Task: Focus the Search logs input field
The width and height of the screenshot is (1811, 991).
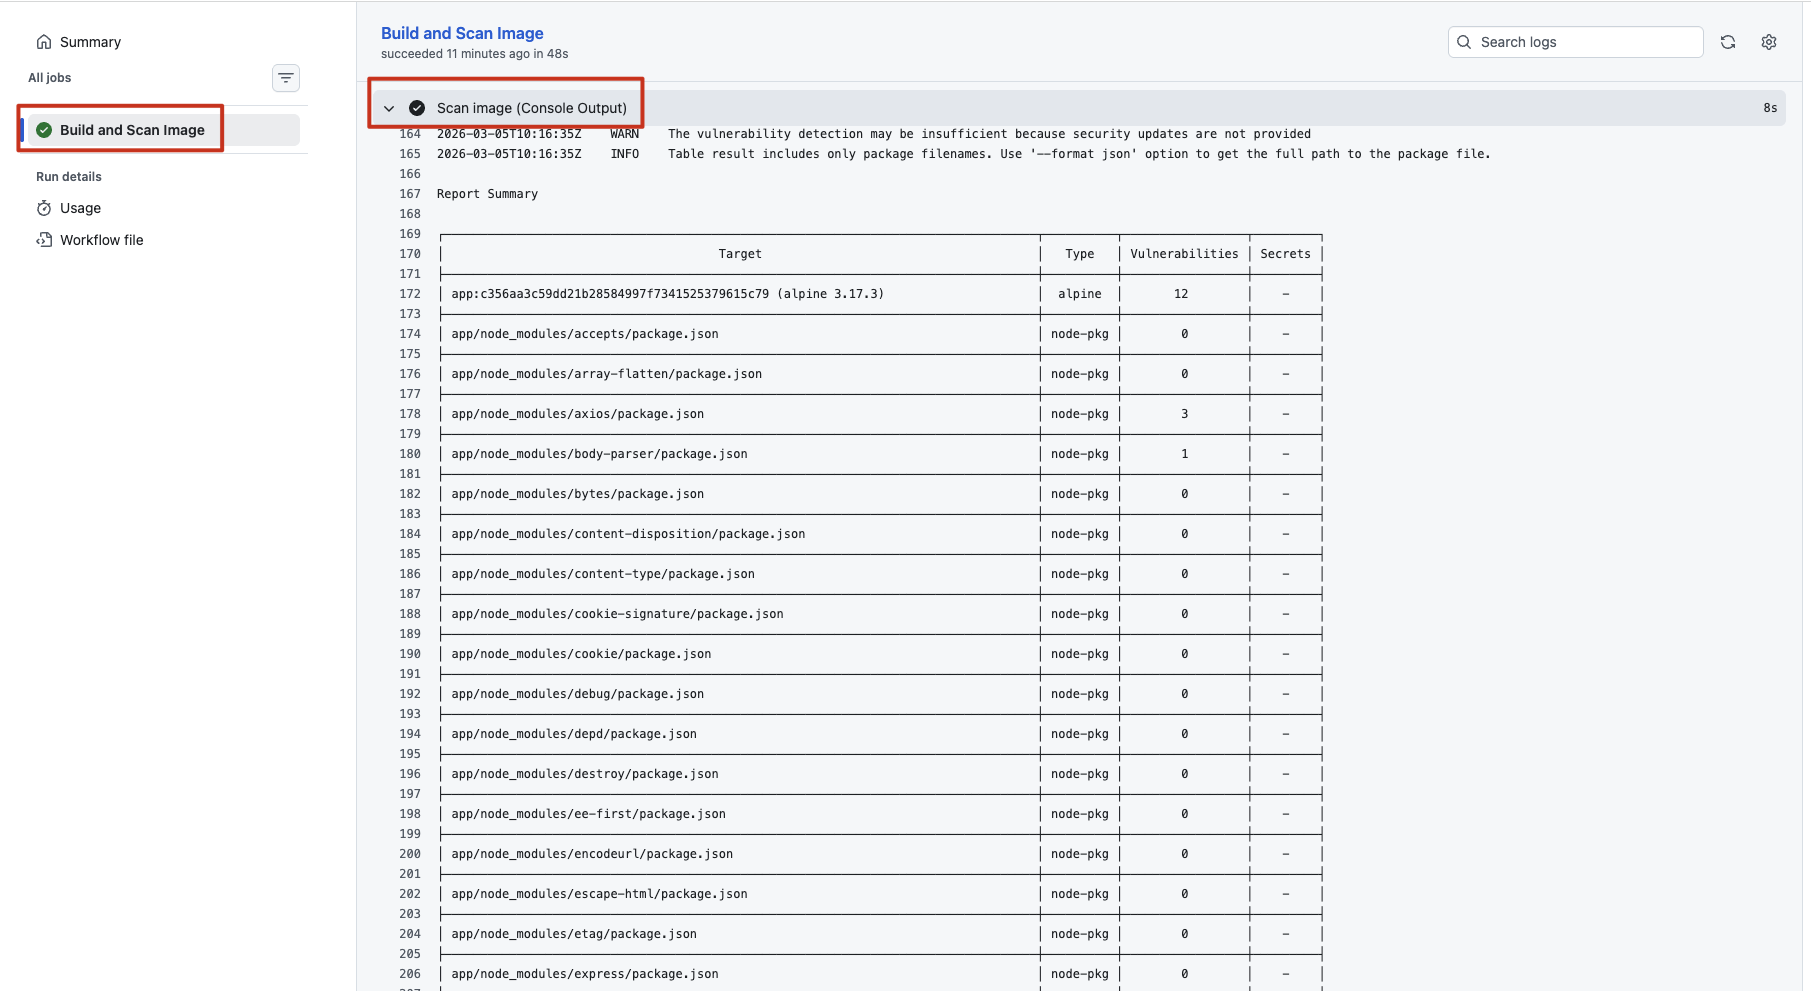Action: pyautogui.click(x=1586, y=42)
